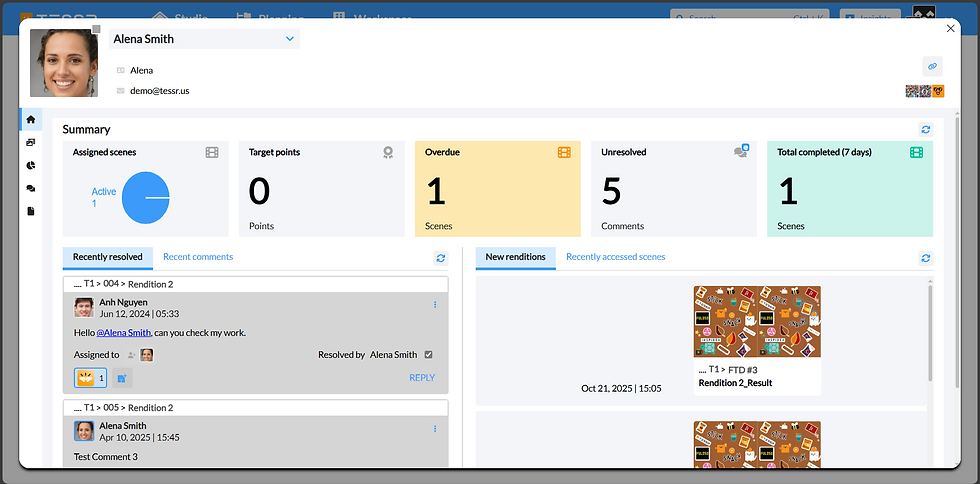The height and width of the screenshot is (484, 980).
Task: Click the 'Test Comment 3' text
Action: 106,456
